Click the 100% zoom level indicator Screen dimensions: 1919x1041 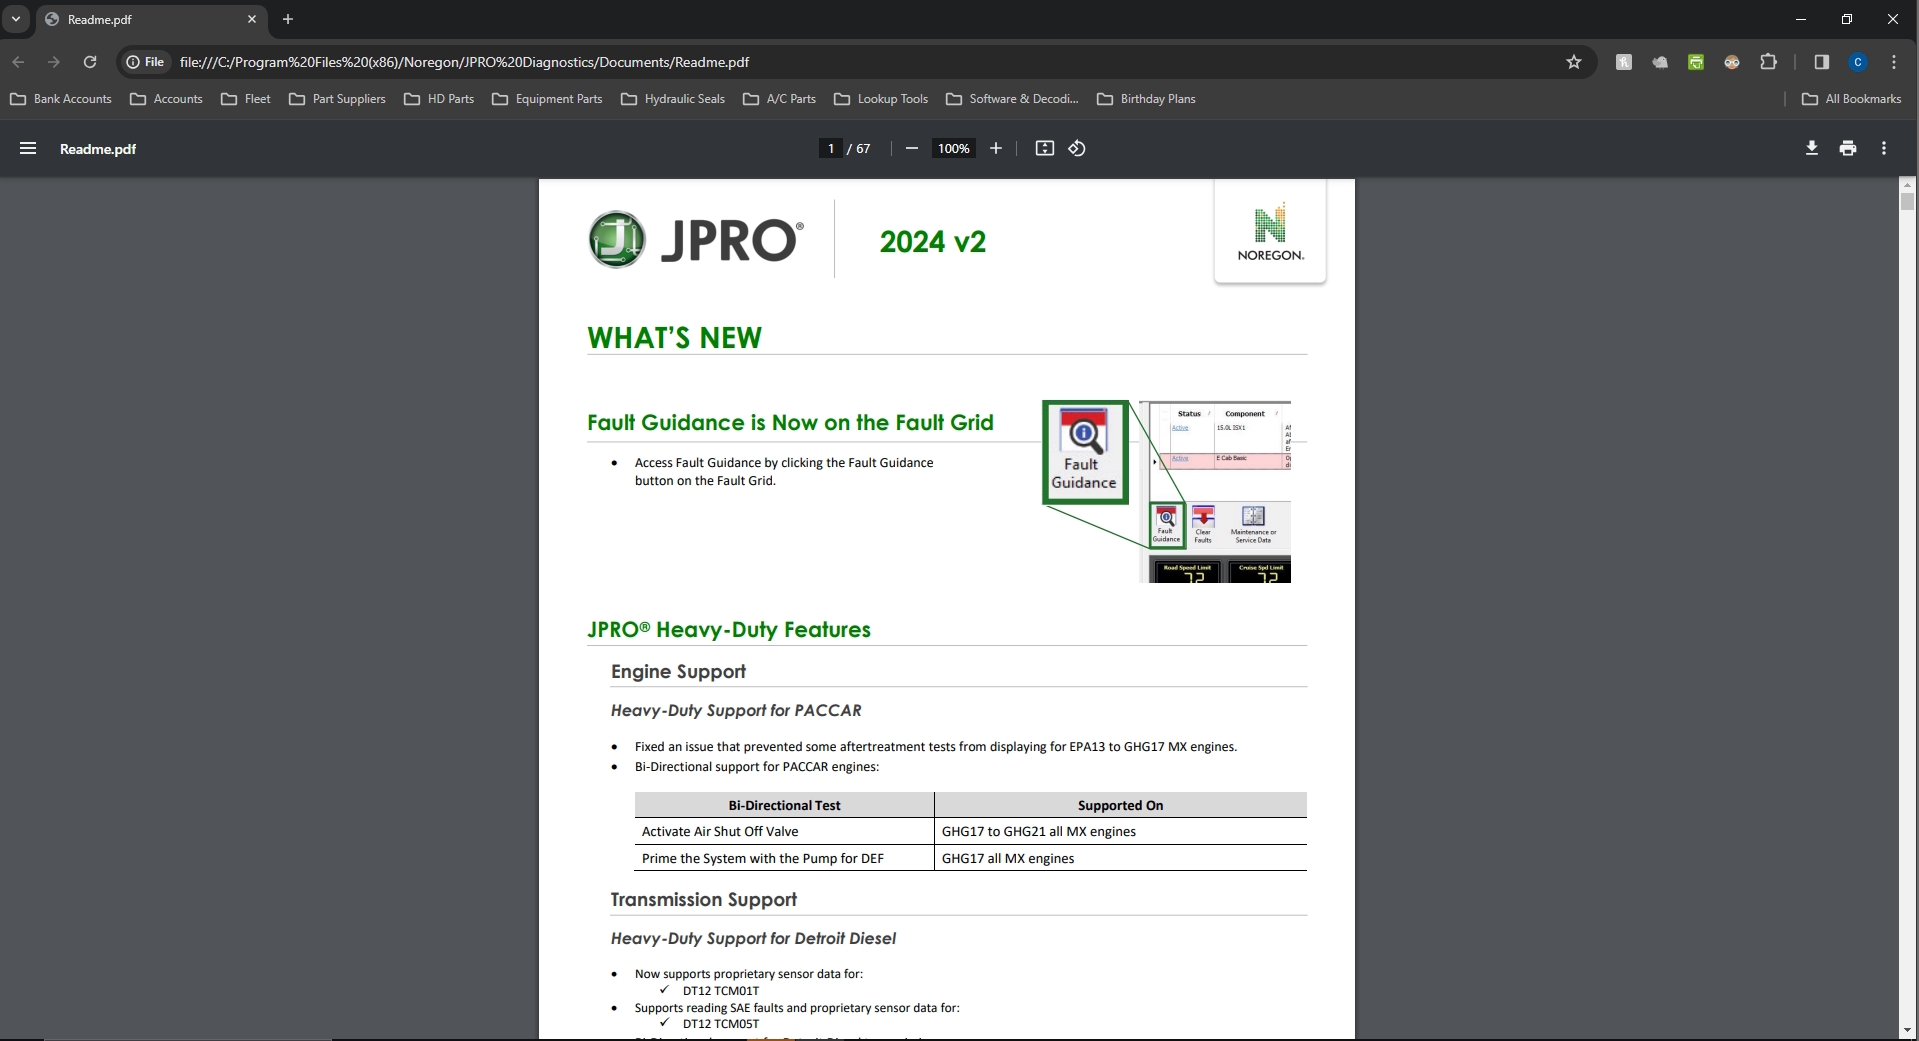click(953, 148)
